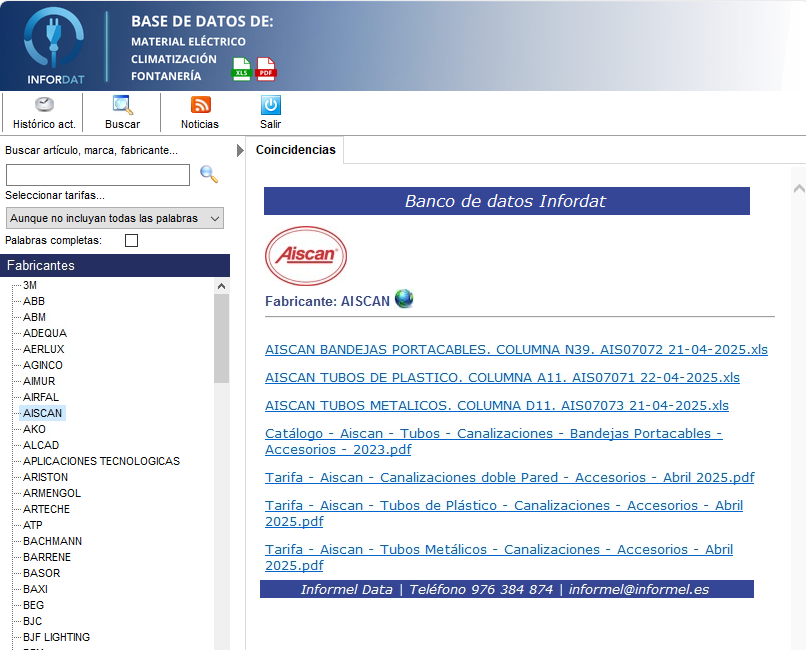Open Tarifa Tubos Metálicos pdf link

click(x=499, y=557)
